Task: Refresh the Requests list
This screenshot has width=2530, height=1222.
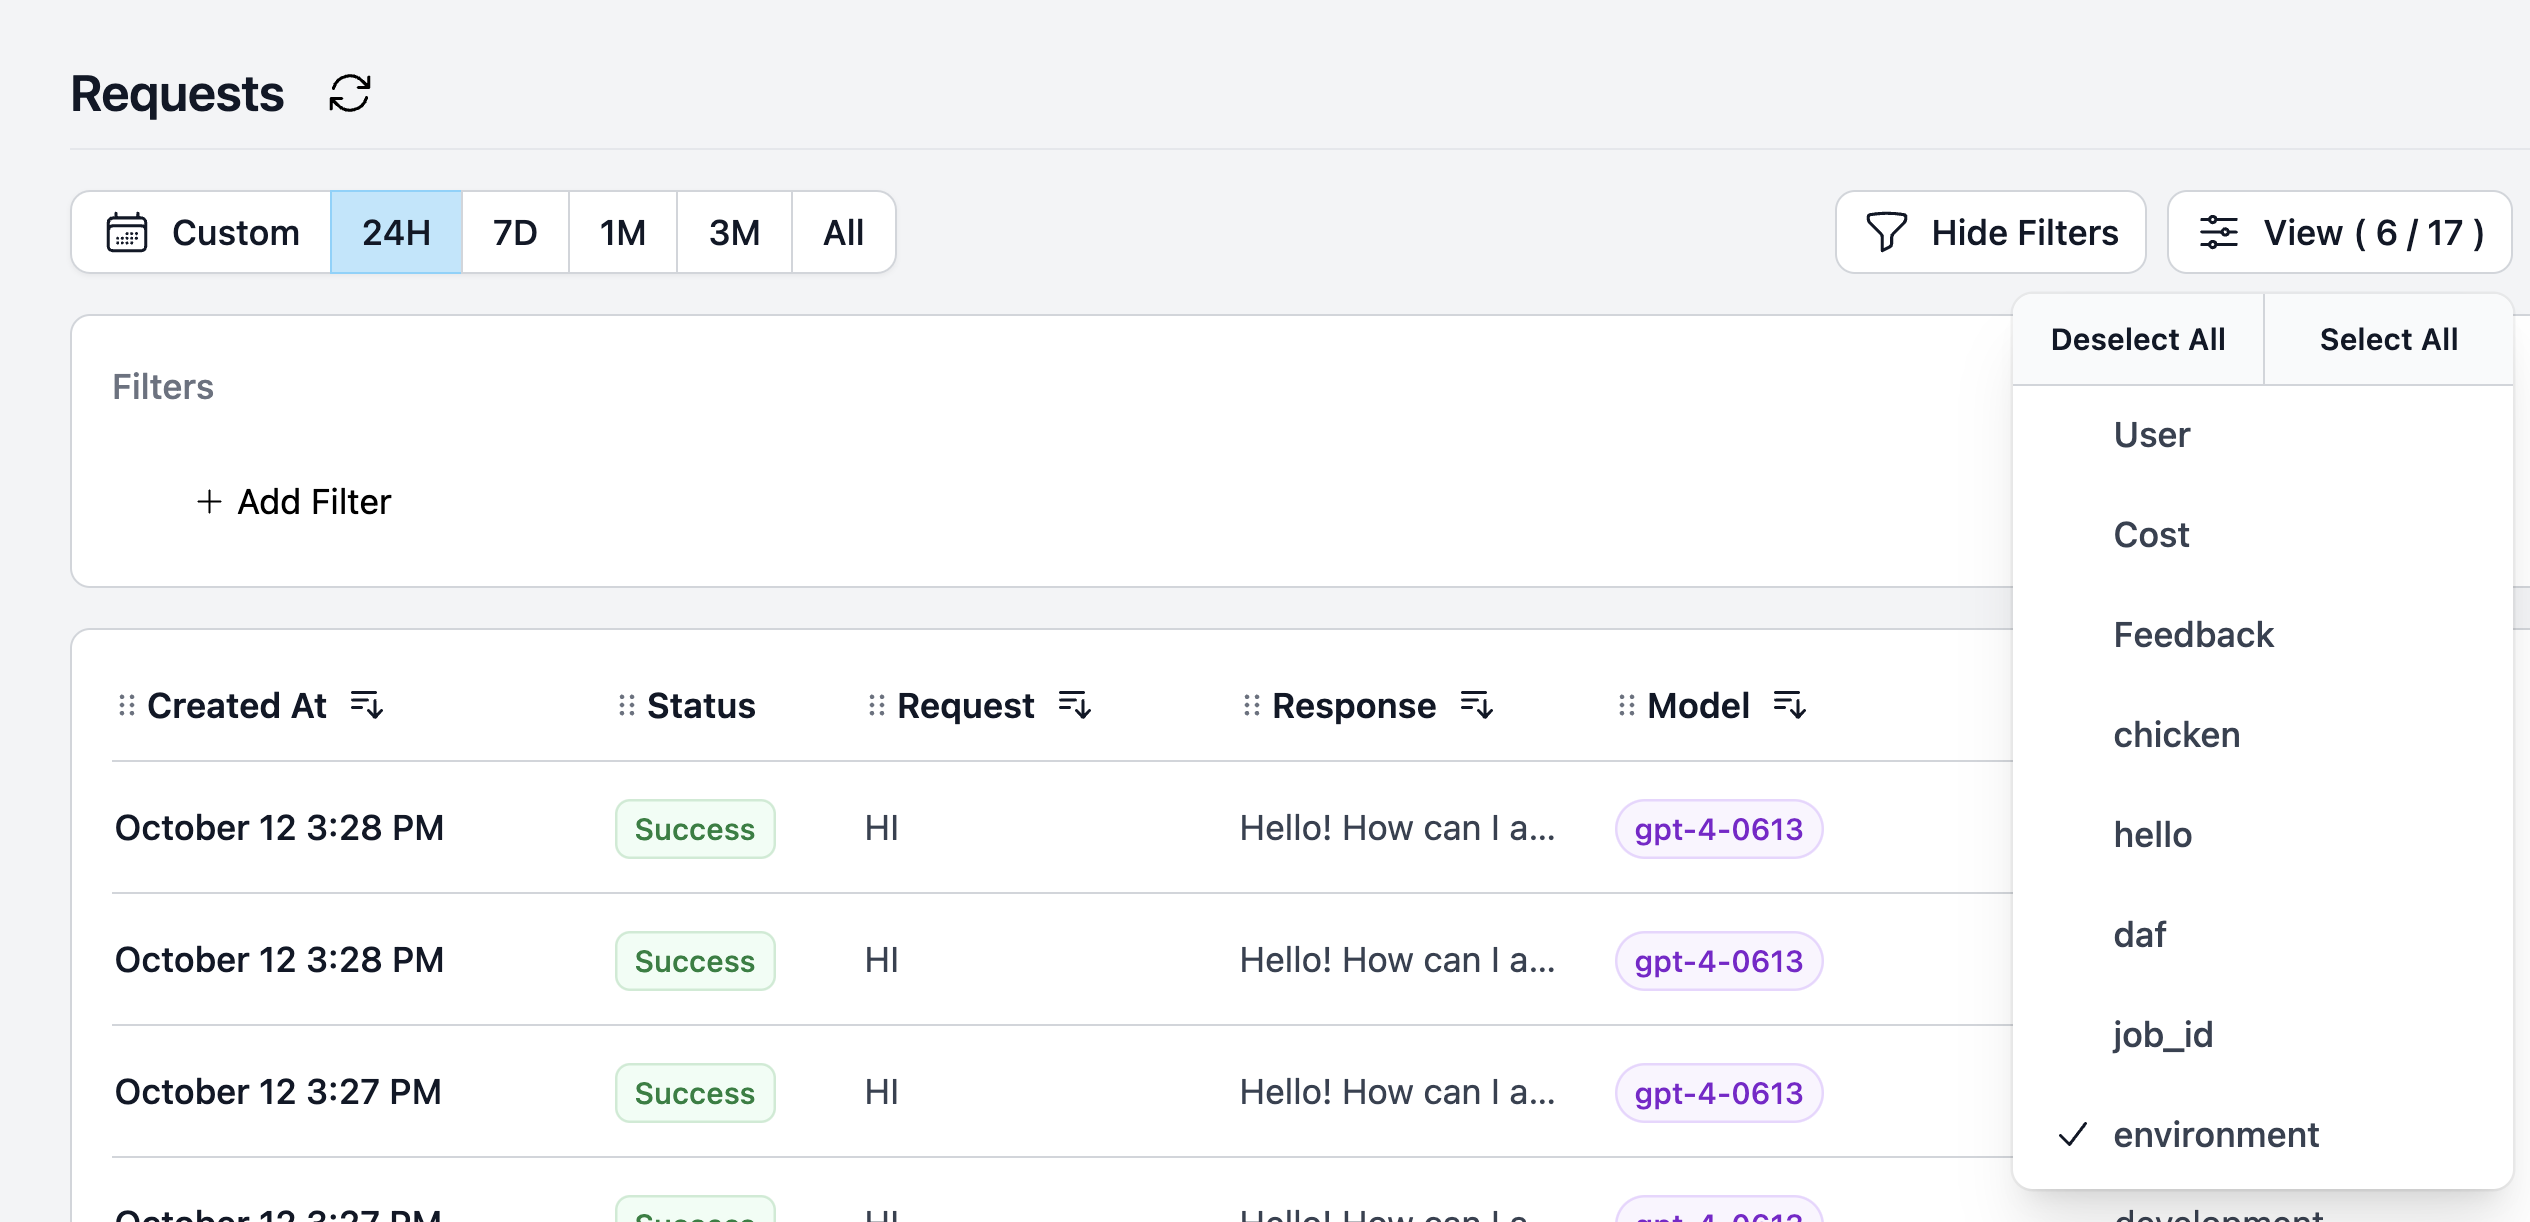Action: coord(349,93)
